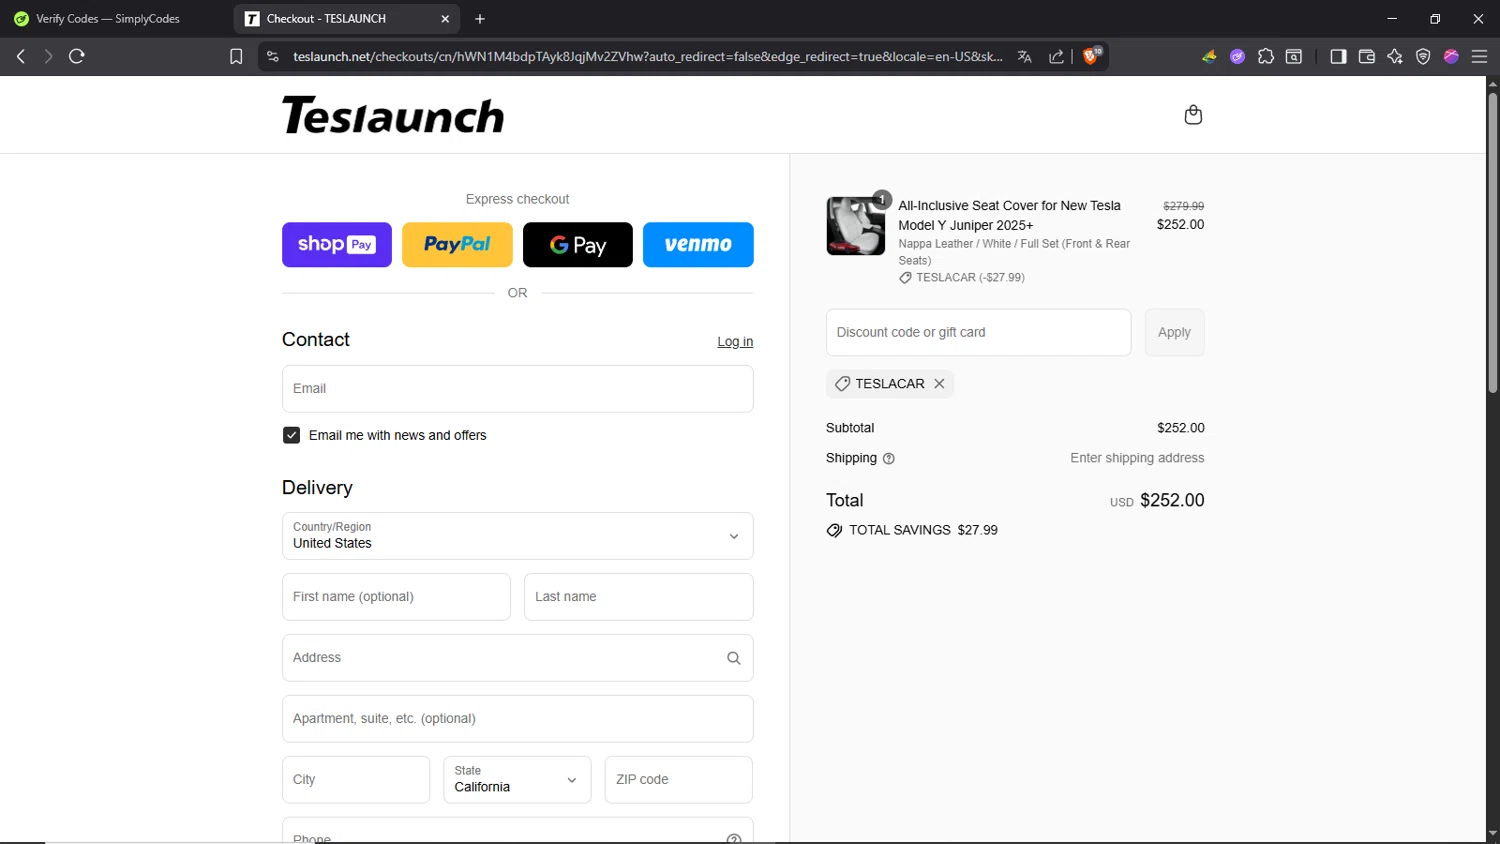Go back with the browser back arrow
The image size is (1500, 844).
click(x=20, y=57)
